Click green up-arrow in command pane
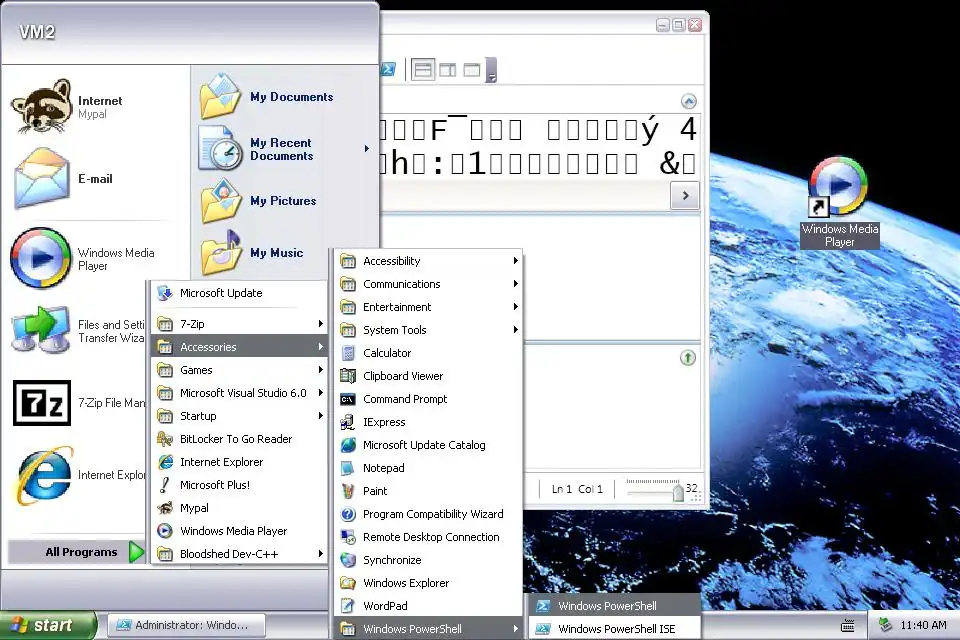The width and height of the screenshot is (960, 640). 688,358
